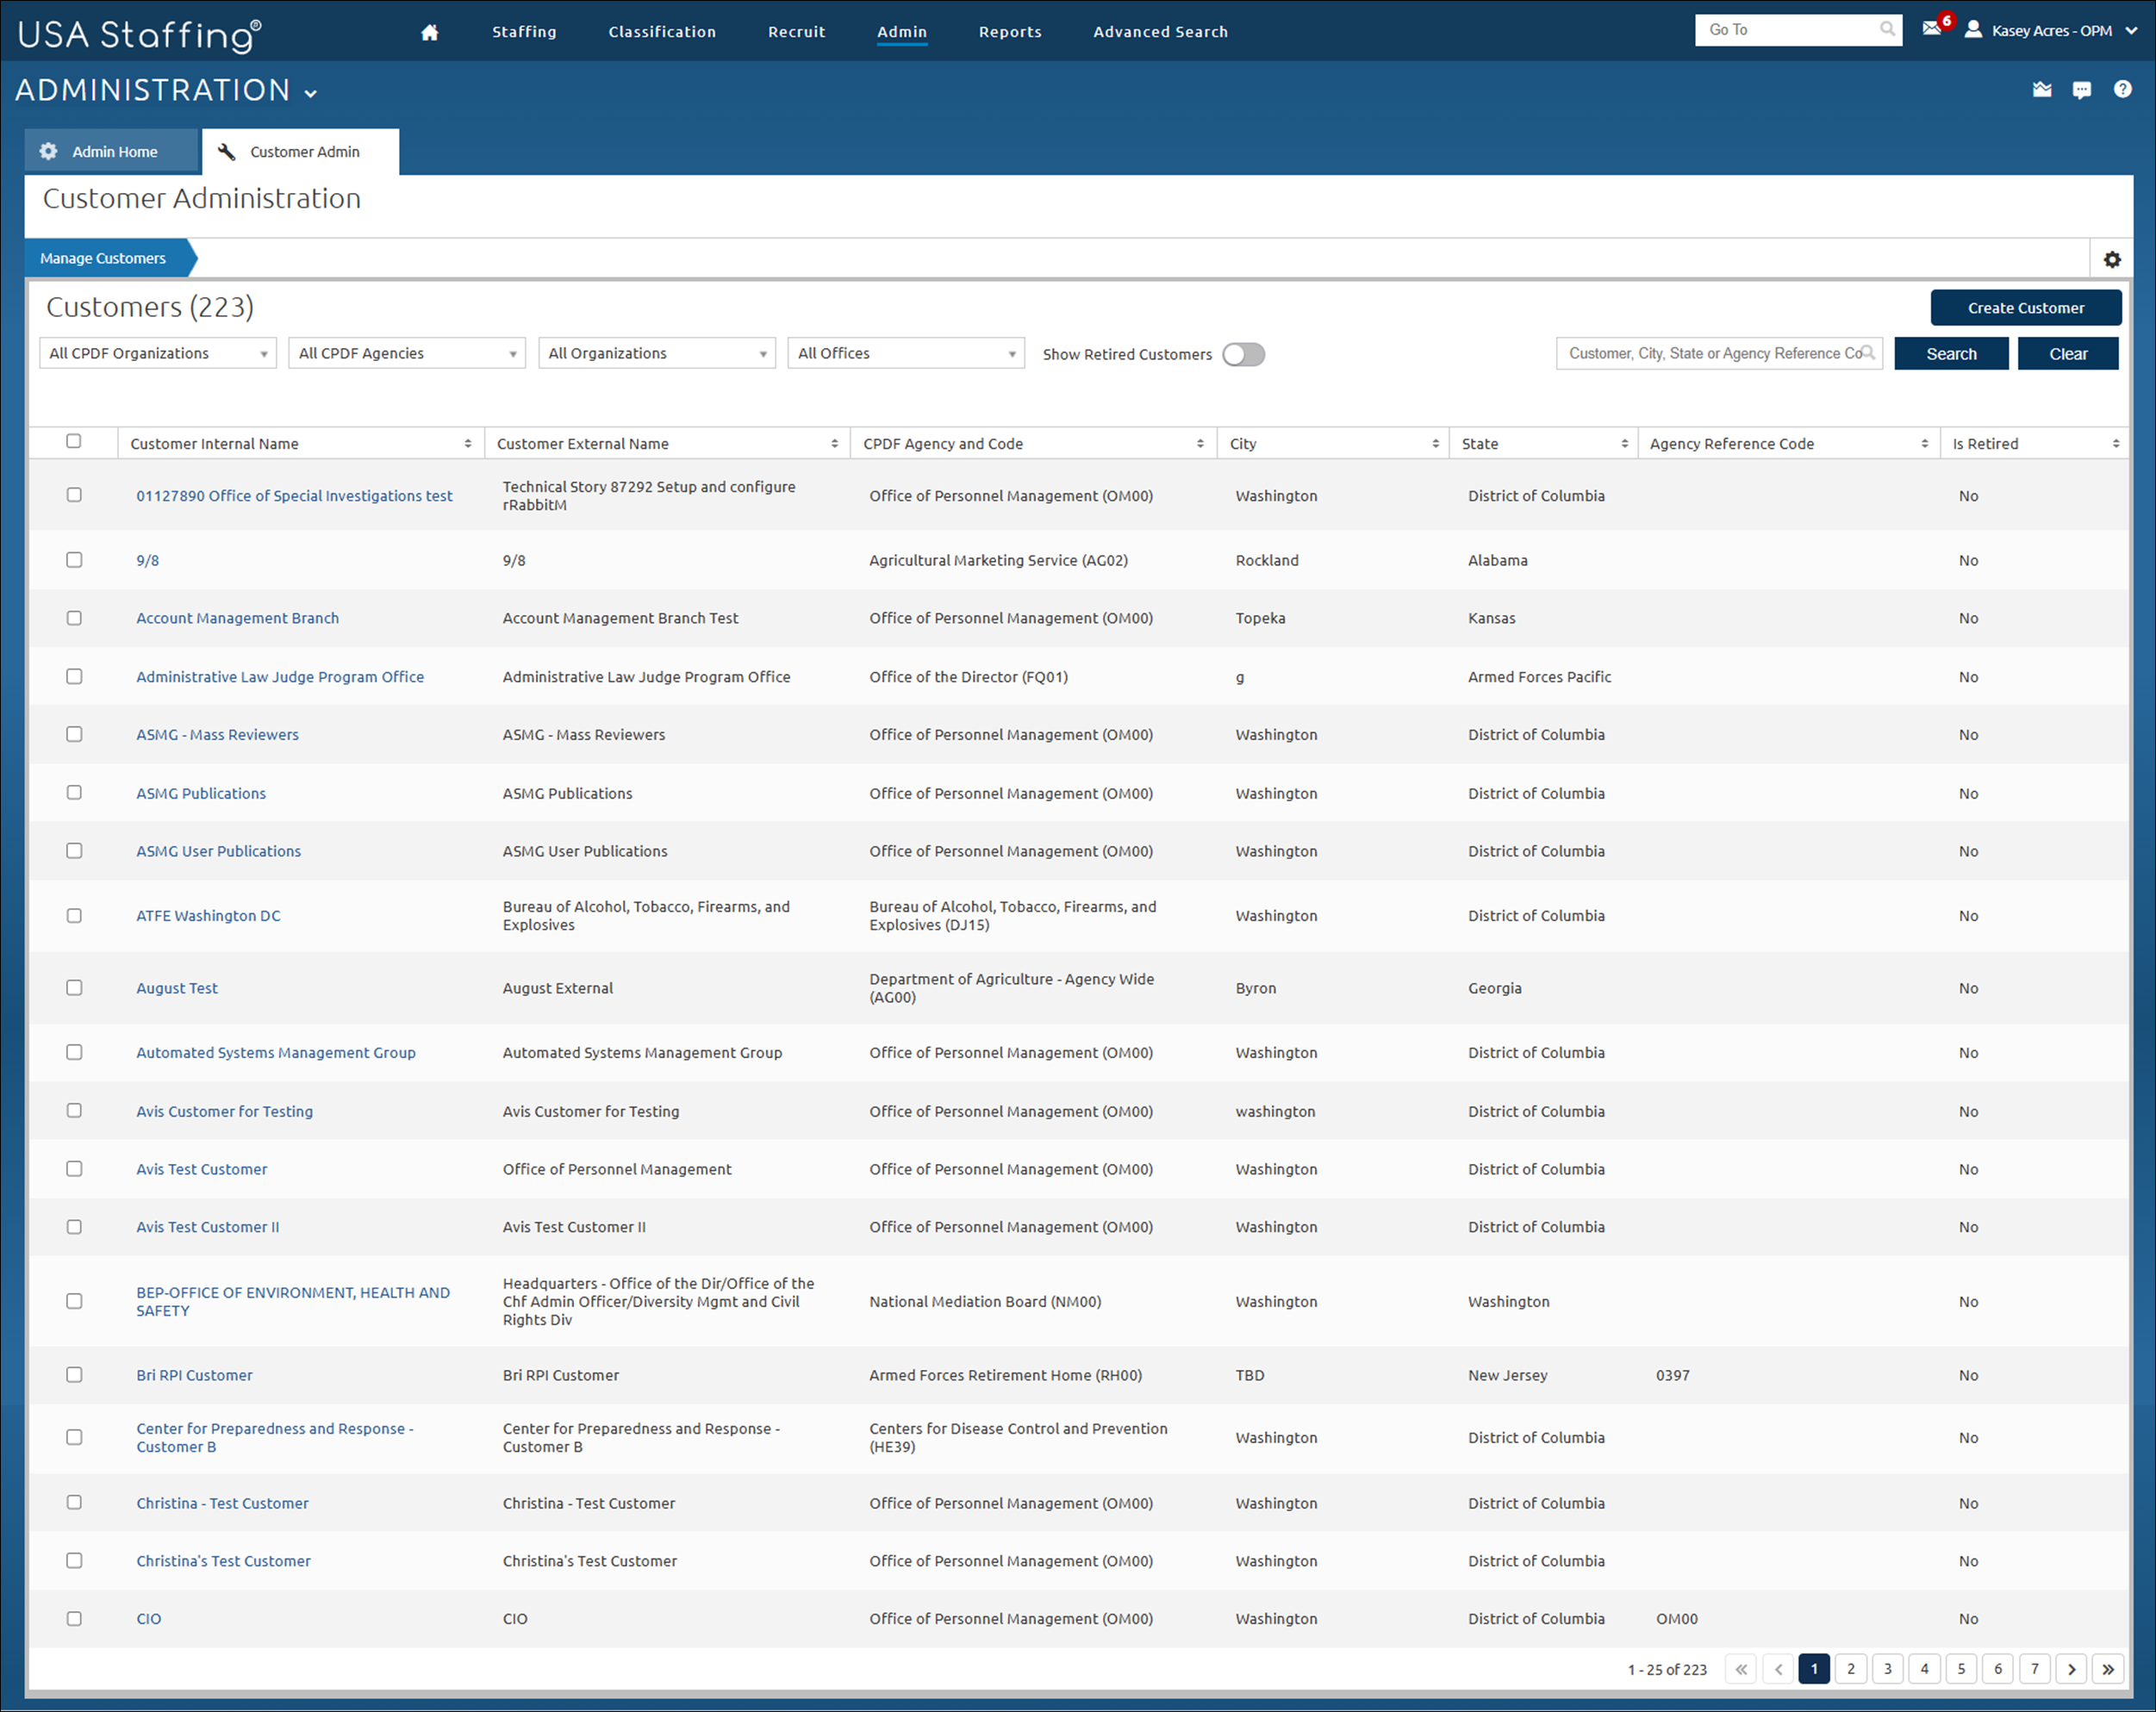Open All CPDF Organizations dropdown

coord(158,353)
